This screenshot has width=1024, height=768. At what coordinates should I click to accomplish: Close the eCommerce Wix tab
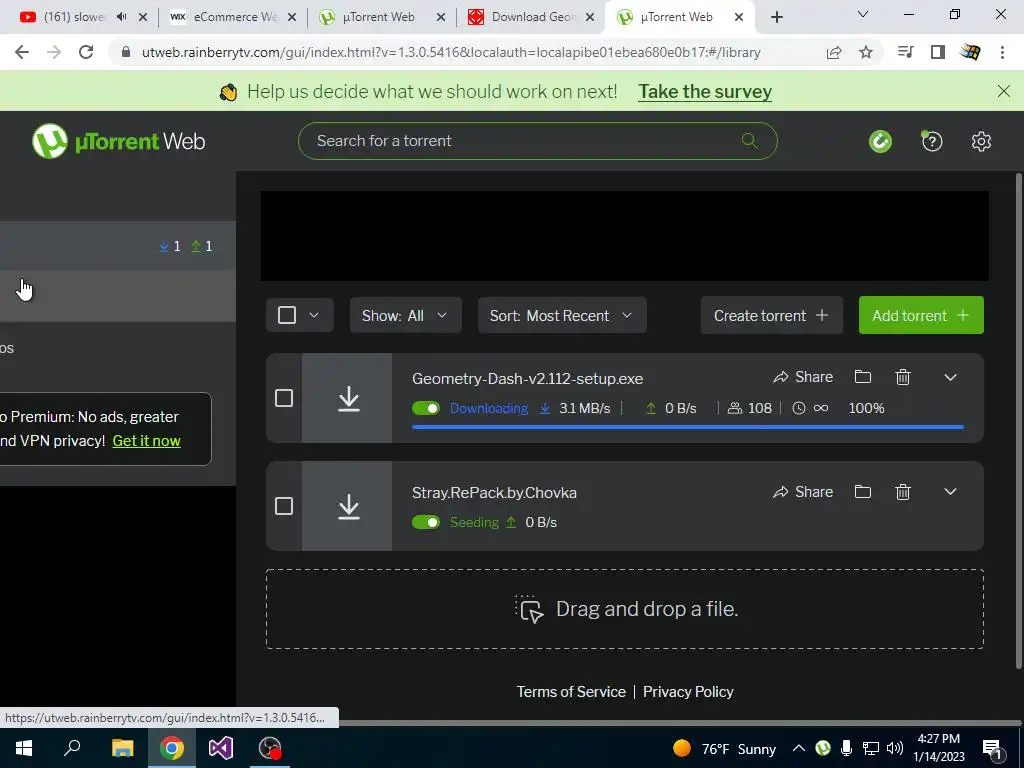[x=292, y=17]
